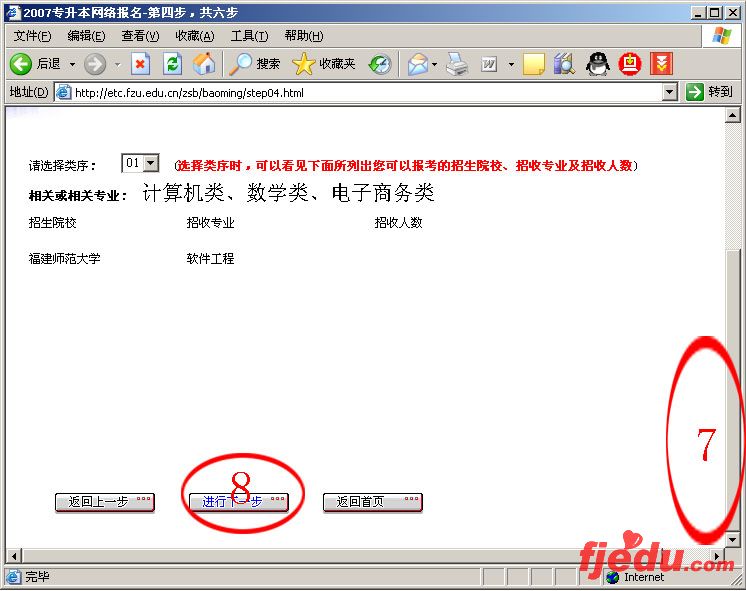Click the Back (后退) arrow icon
Viewport: 746px width, 591px height.
point(21,64)
